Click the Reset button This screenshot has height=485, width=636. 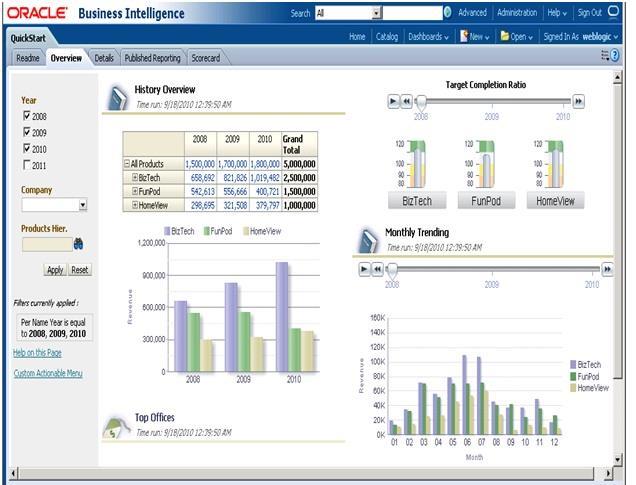point(80,270)
